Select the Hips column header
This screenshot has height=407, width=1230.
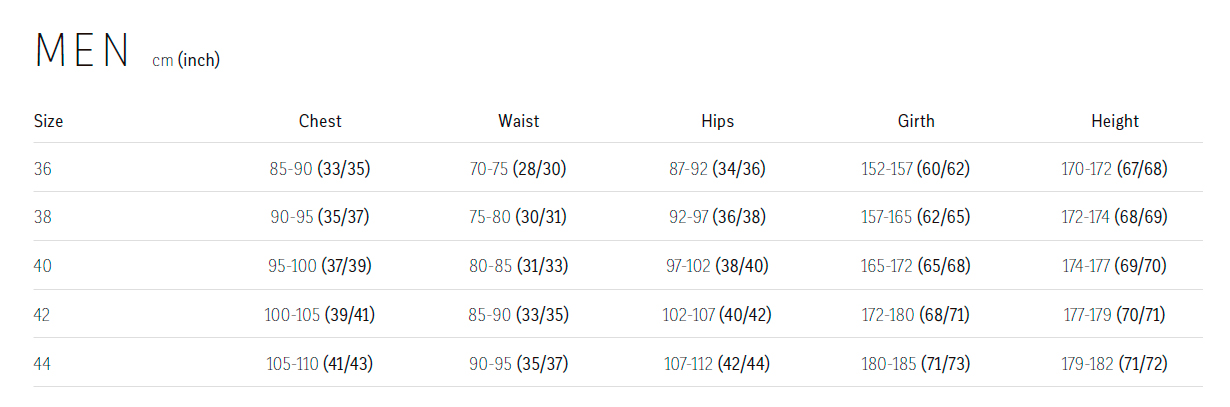(718, 121)
